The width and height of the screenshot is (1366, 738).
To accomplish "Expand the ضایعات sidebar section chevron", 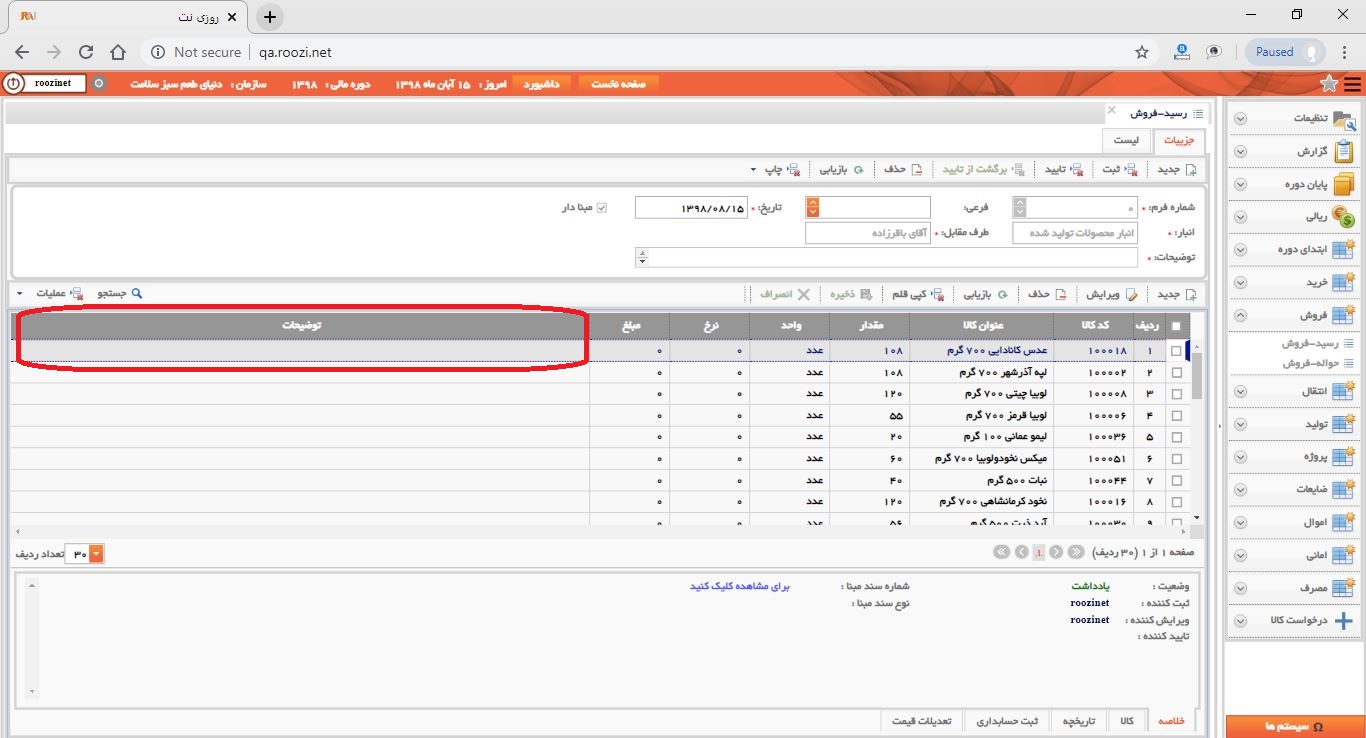I will [x=1240, y=490].
